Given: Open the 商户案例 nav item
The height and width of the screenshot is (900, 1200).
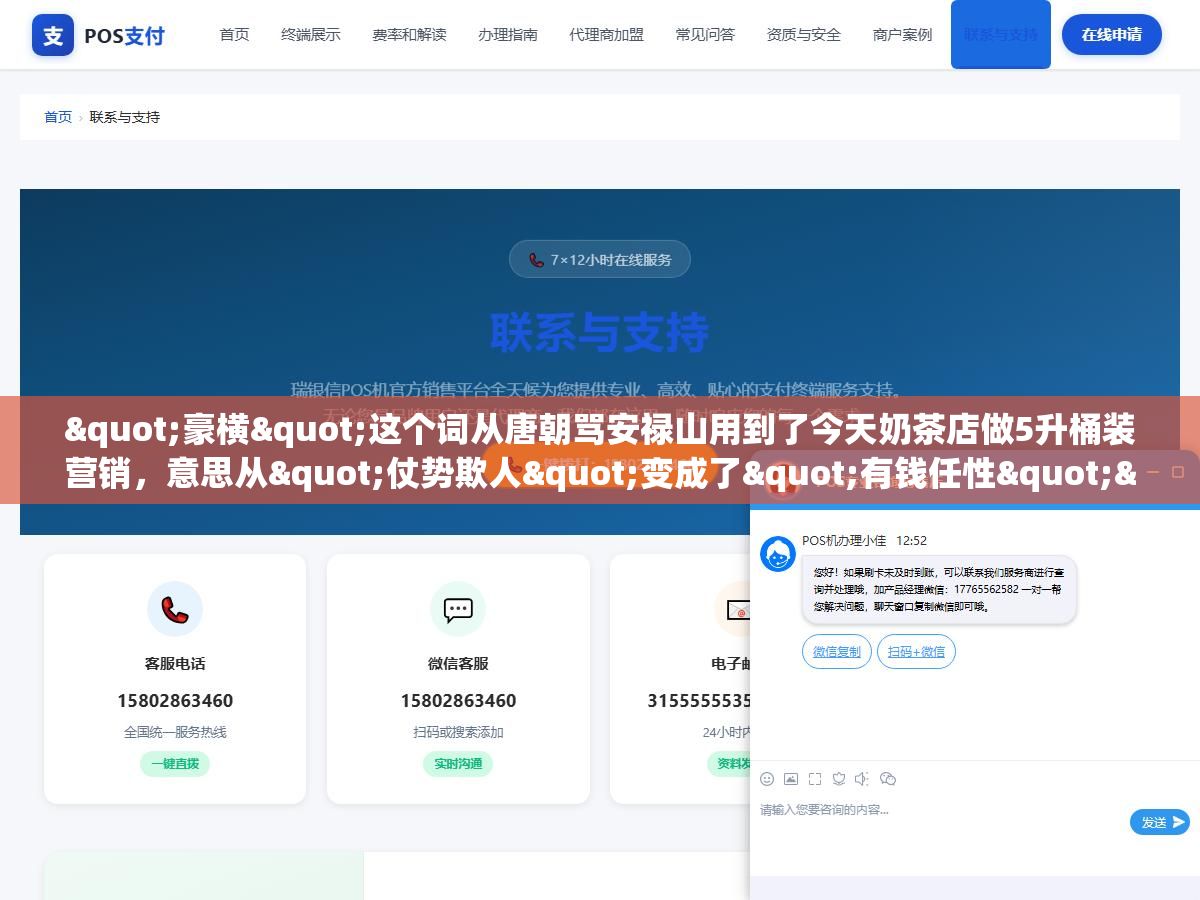Looking at the screenshot, I should click(x=902, y=35).
